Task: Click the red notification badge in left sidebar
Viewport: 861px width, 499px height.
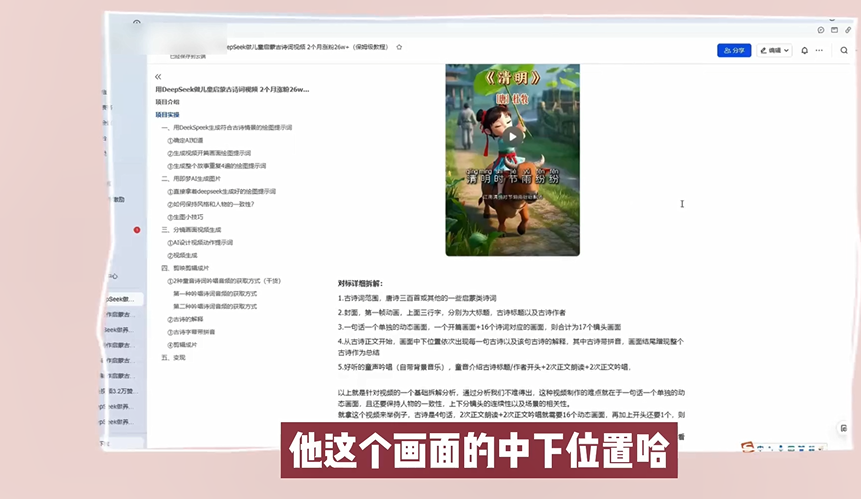Action: (x=137, y=230)
